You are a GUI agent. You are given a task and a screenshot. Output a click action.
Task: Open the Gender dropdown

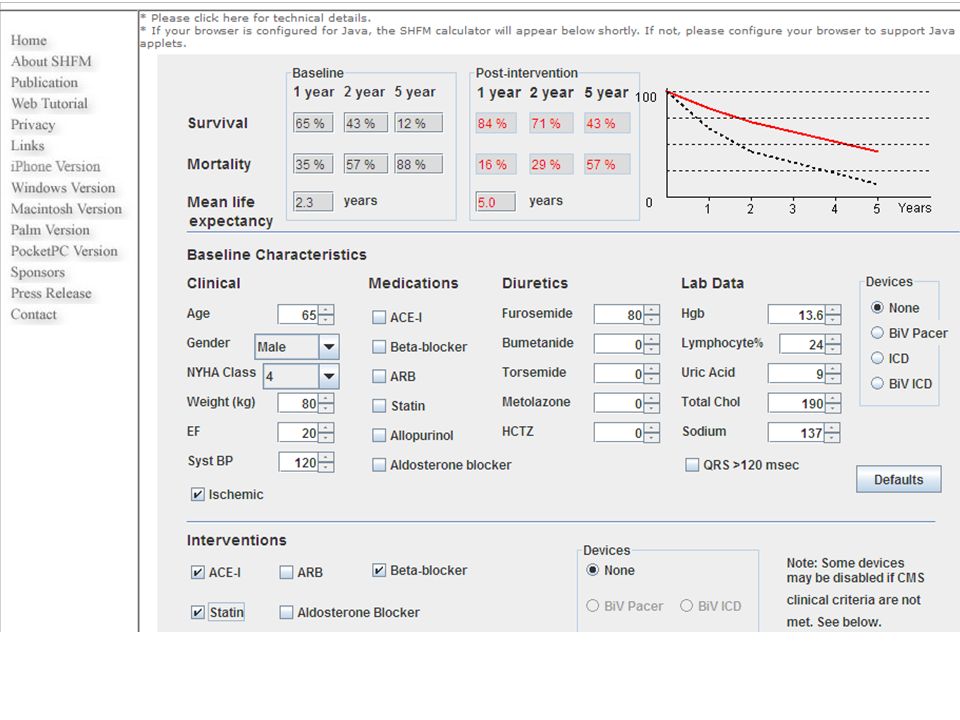pos(329,347)
